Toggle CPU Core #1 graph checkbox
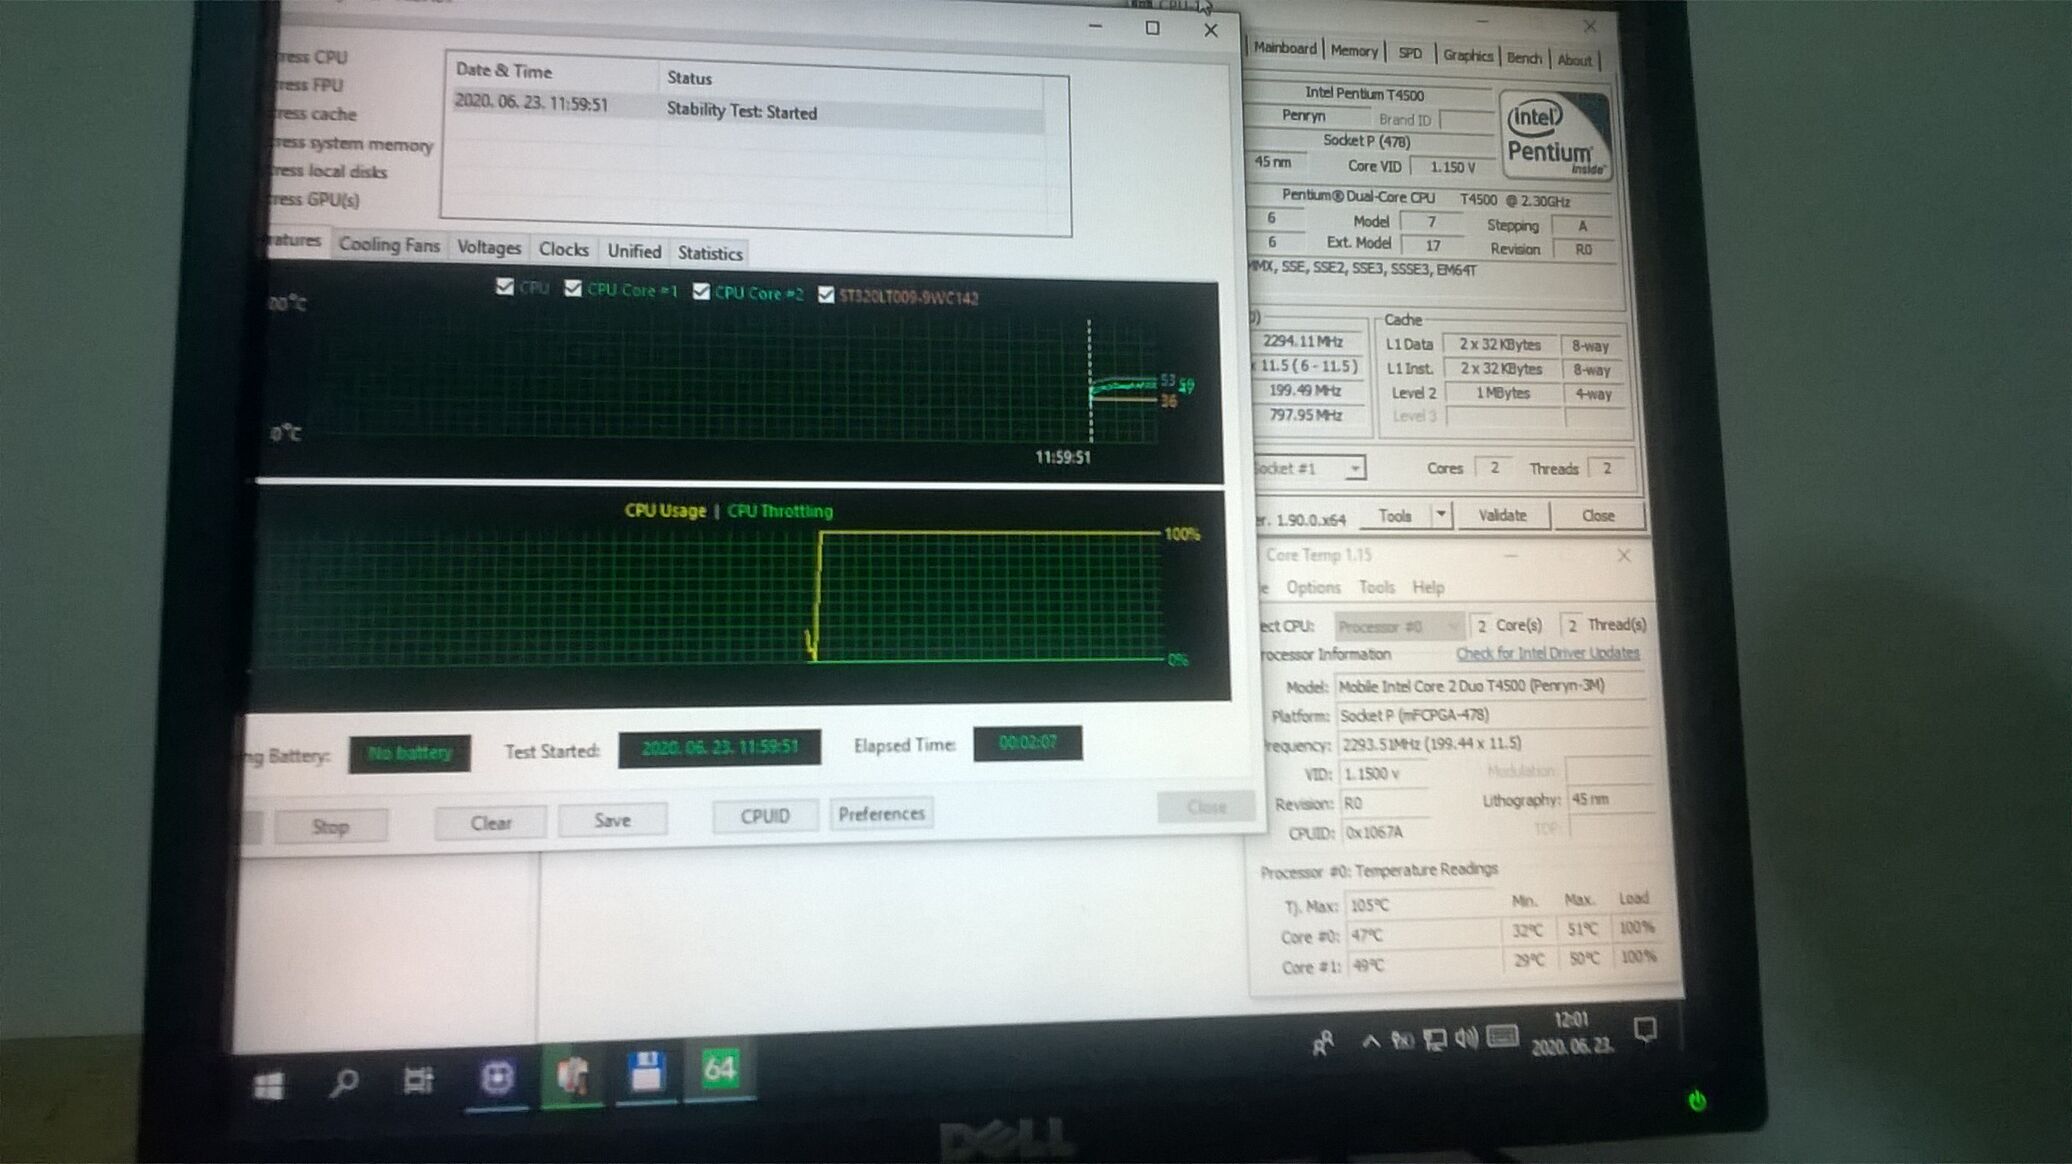The image size is (2072, 1164). (x=573, y=289)
